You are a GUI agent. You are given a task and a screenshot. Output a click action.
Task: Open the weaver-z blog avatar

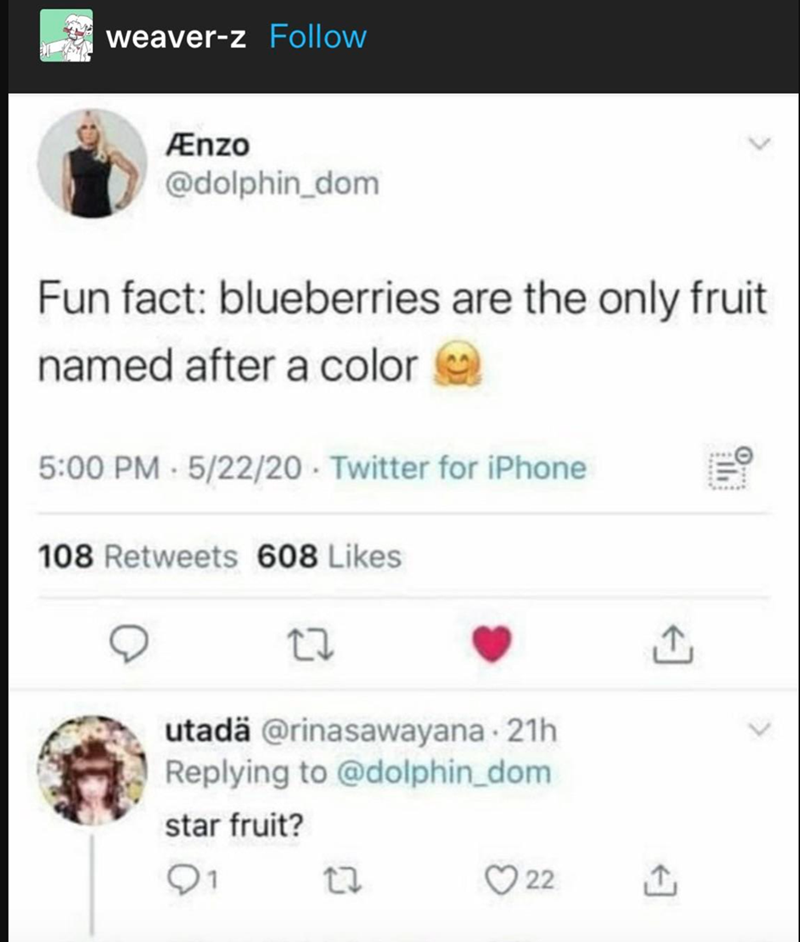coord(66,37)
